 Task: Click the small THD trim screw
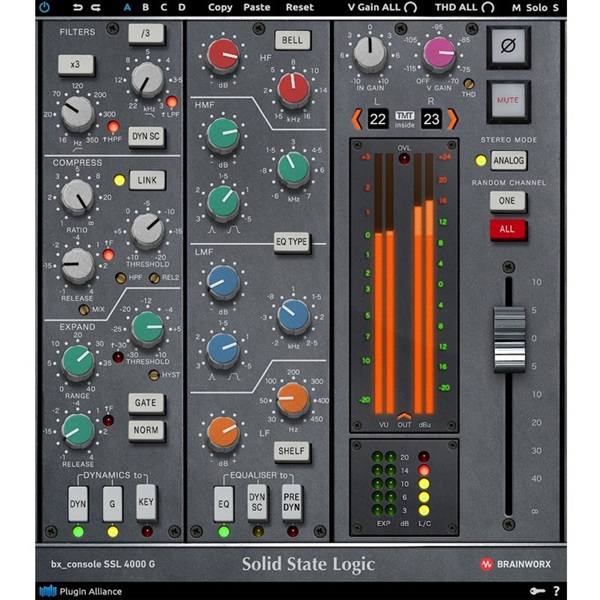(469, 83)
